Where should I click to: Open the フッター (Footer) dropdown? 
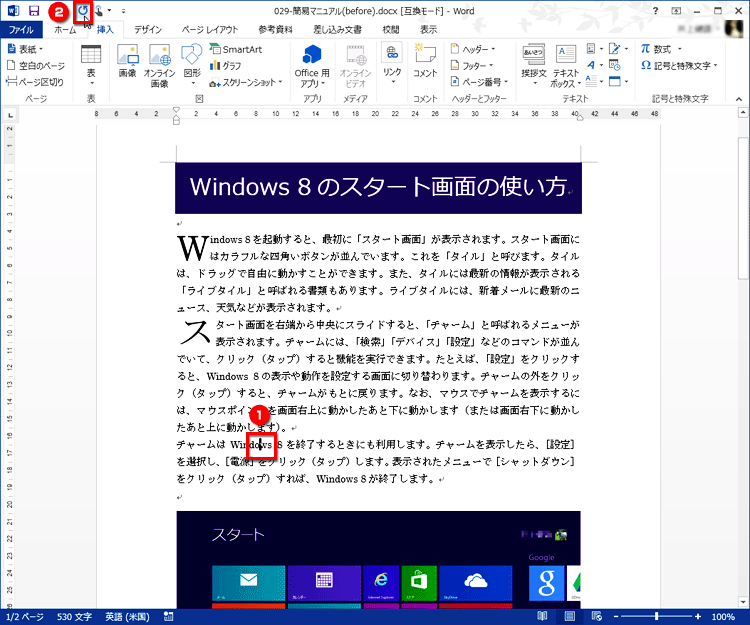coord(472,66)
